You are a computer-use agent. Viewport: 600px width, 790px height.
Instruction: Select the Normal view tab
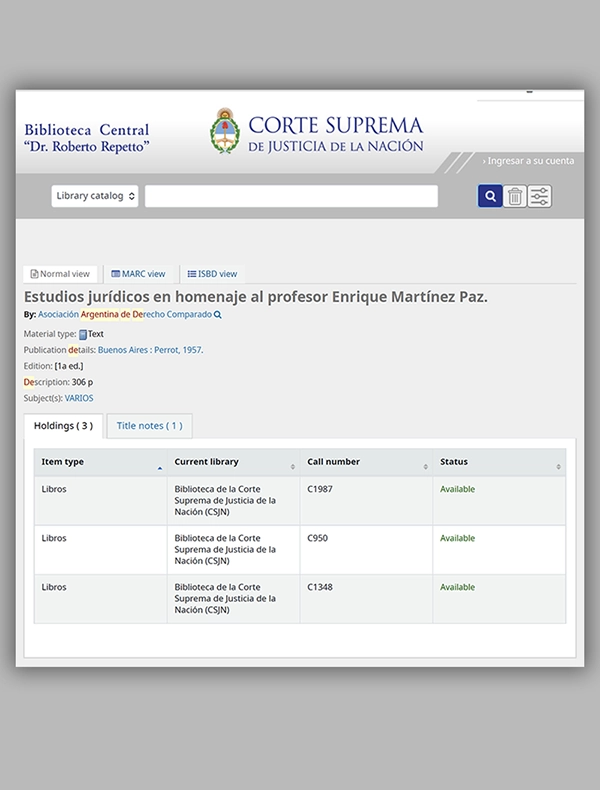60,274
